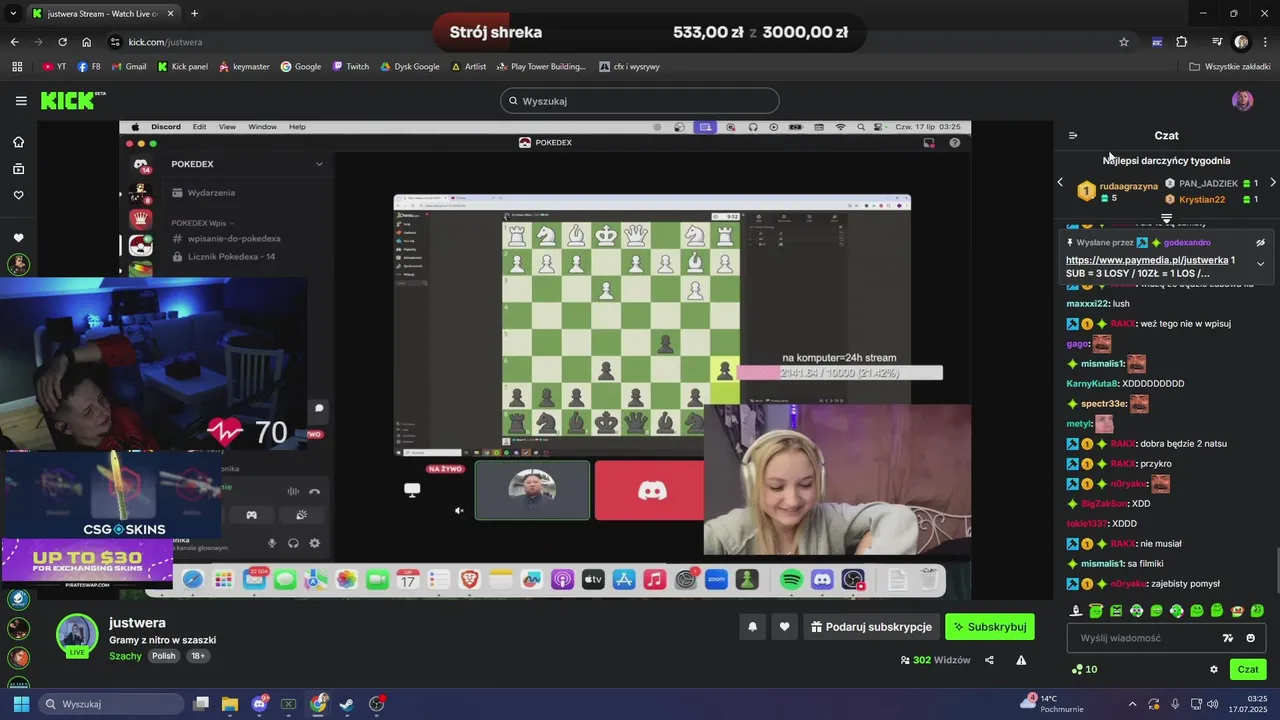Click Subskrybuj button

point(990,627)
